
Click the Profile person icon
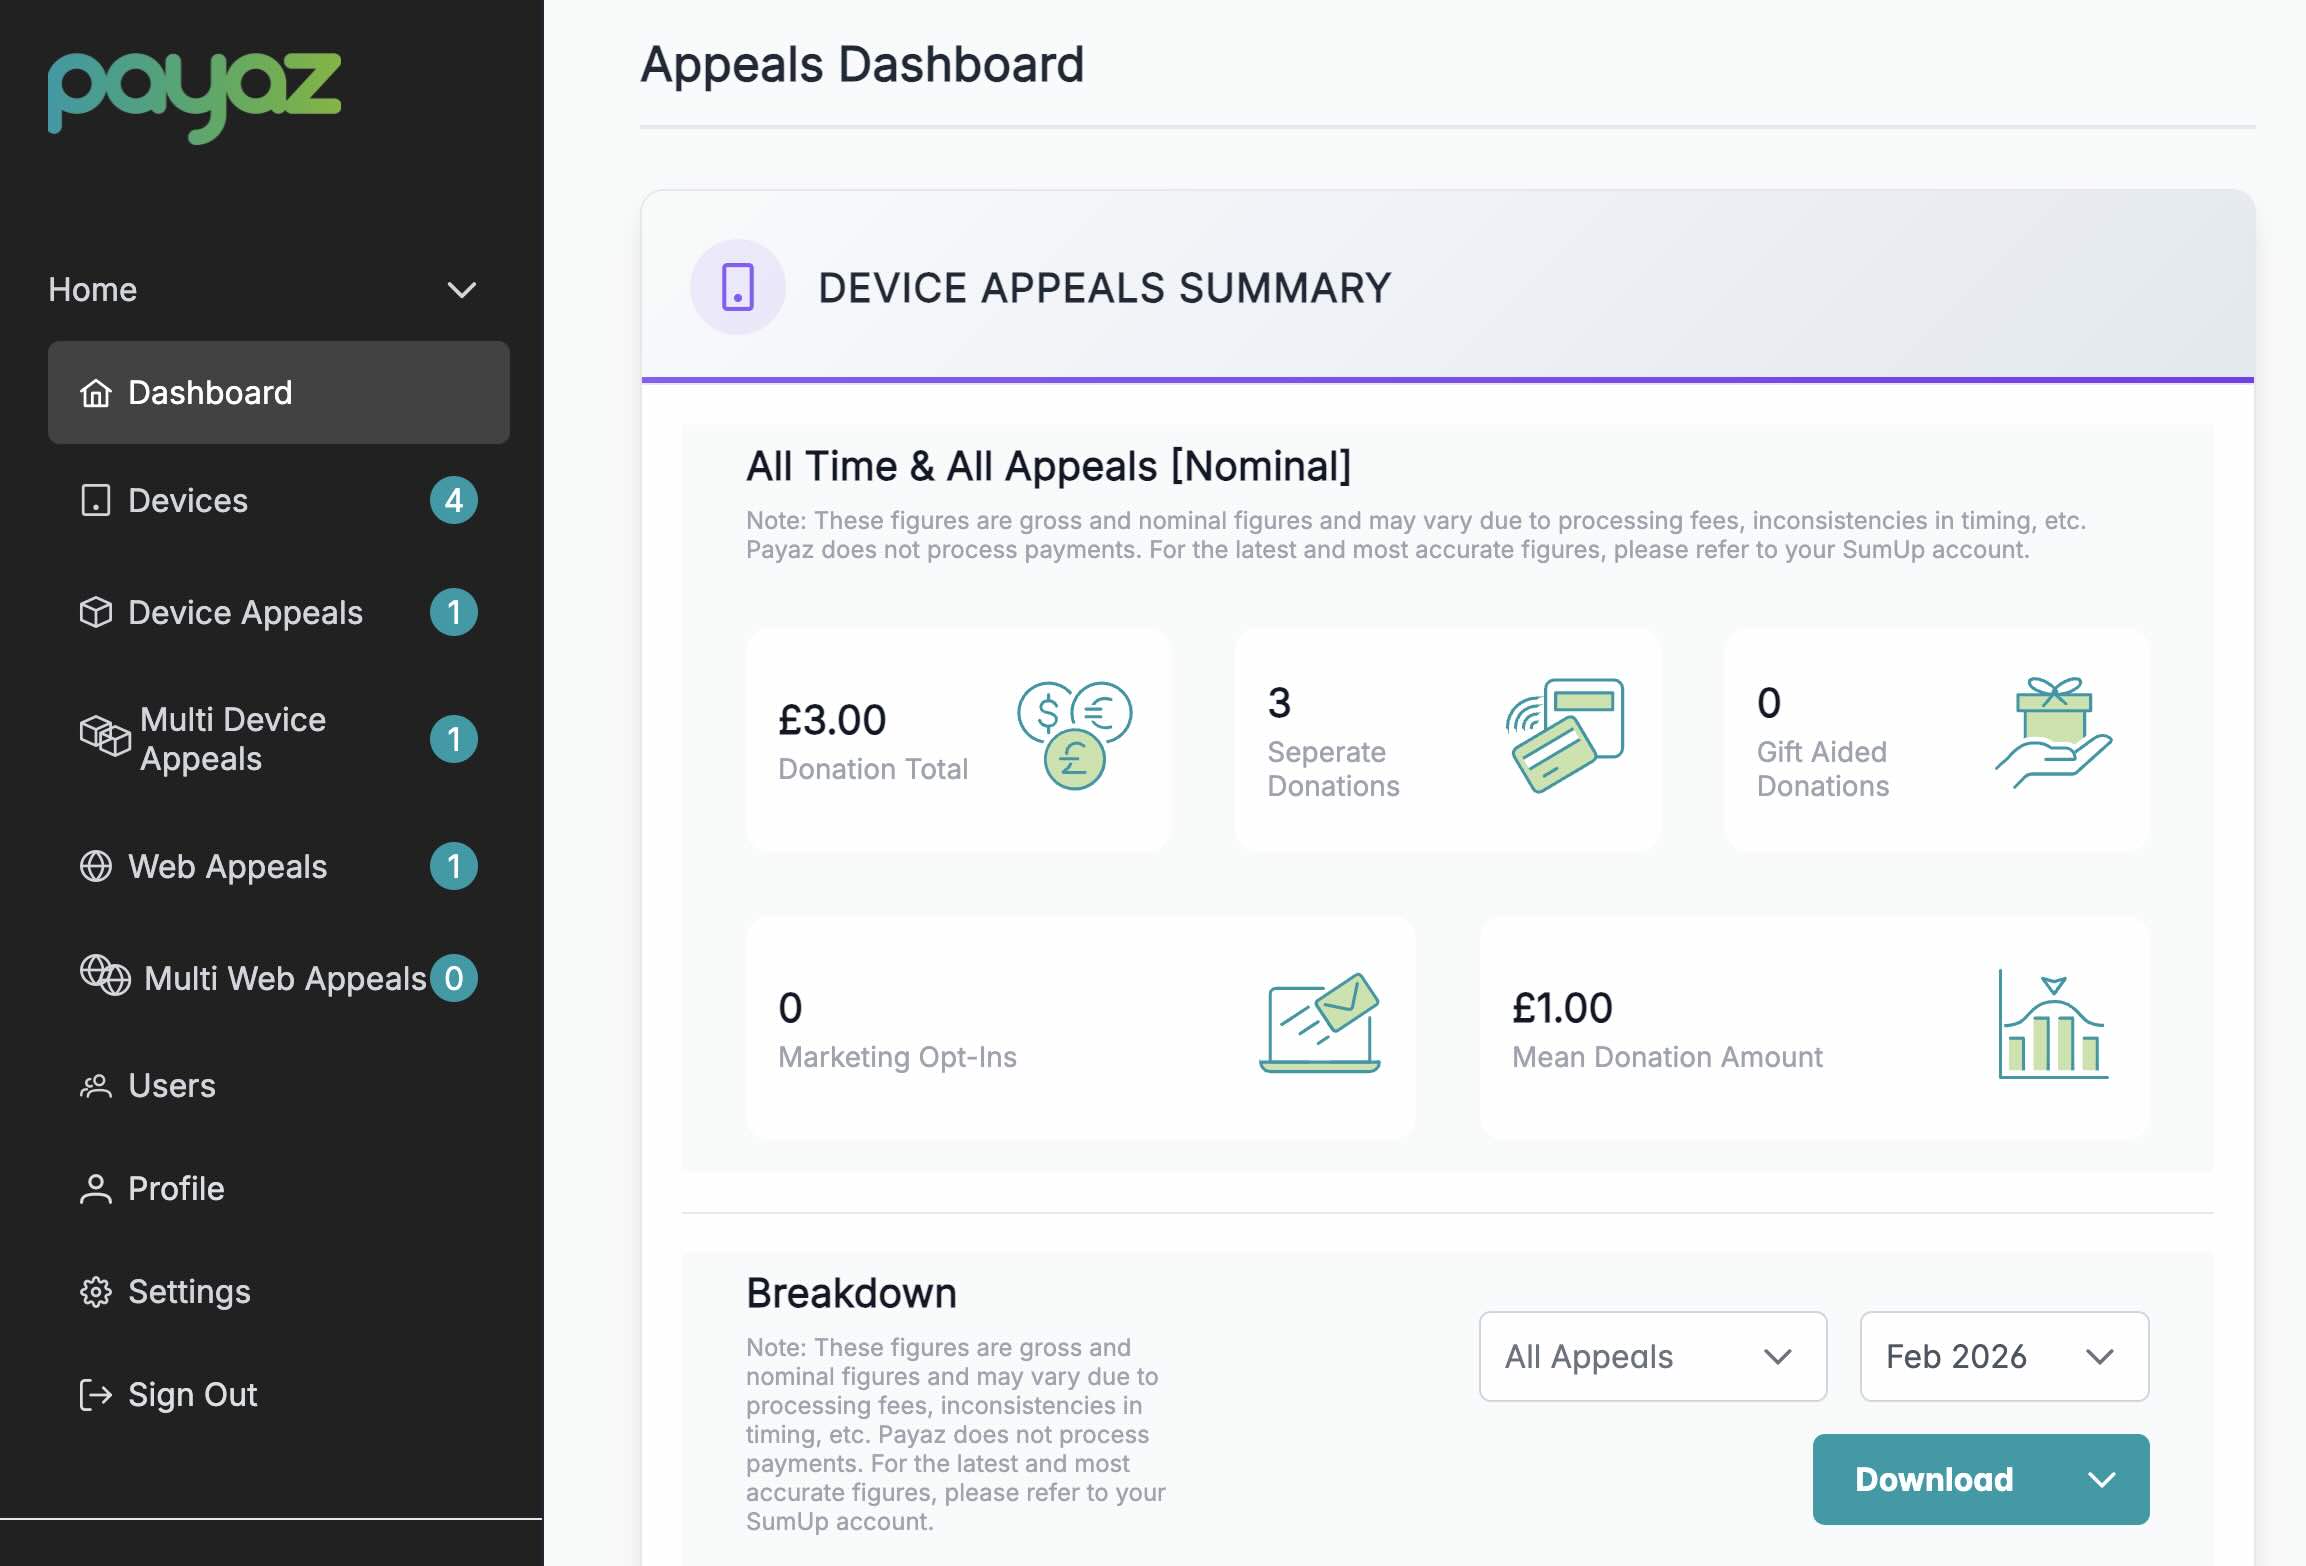click(x=95, y=1189)
